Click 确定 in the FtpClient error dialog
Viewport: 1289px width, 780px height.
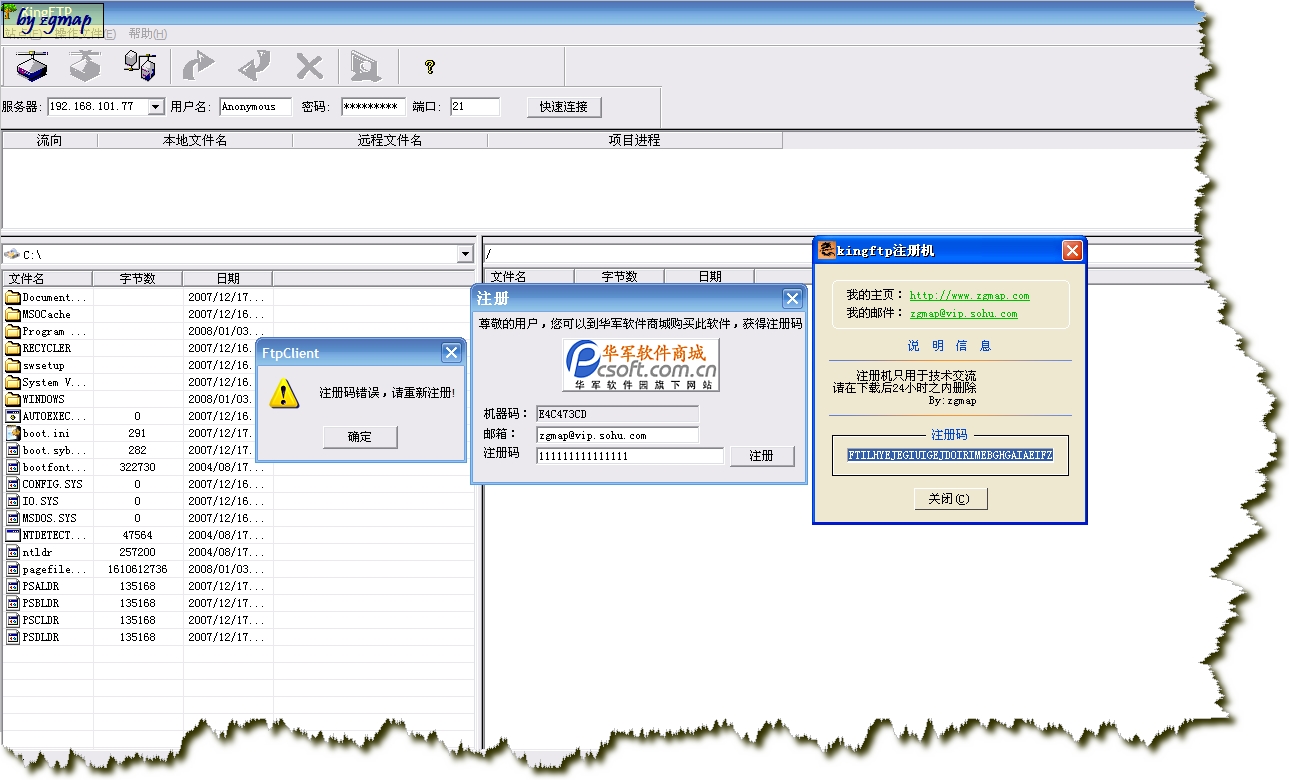coord(360,437)
